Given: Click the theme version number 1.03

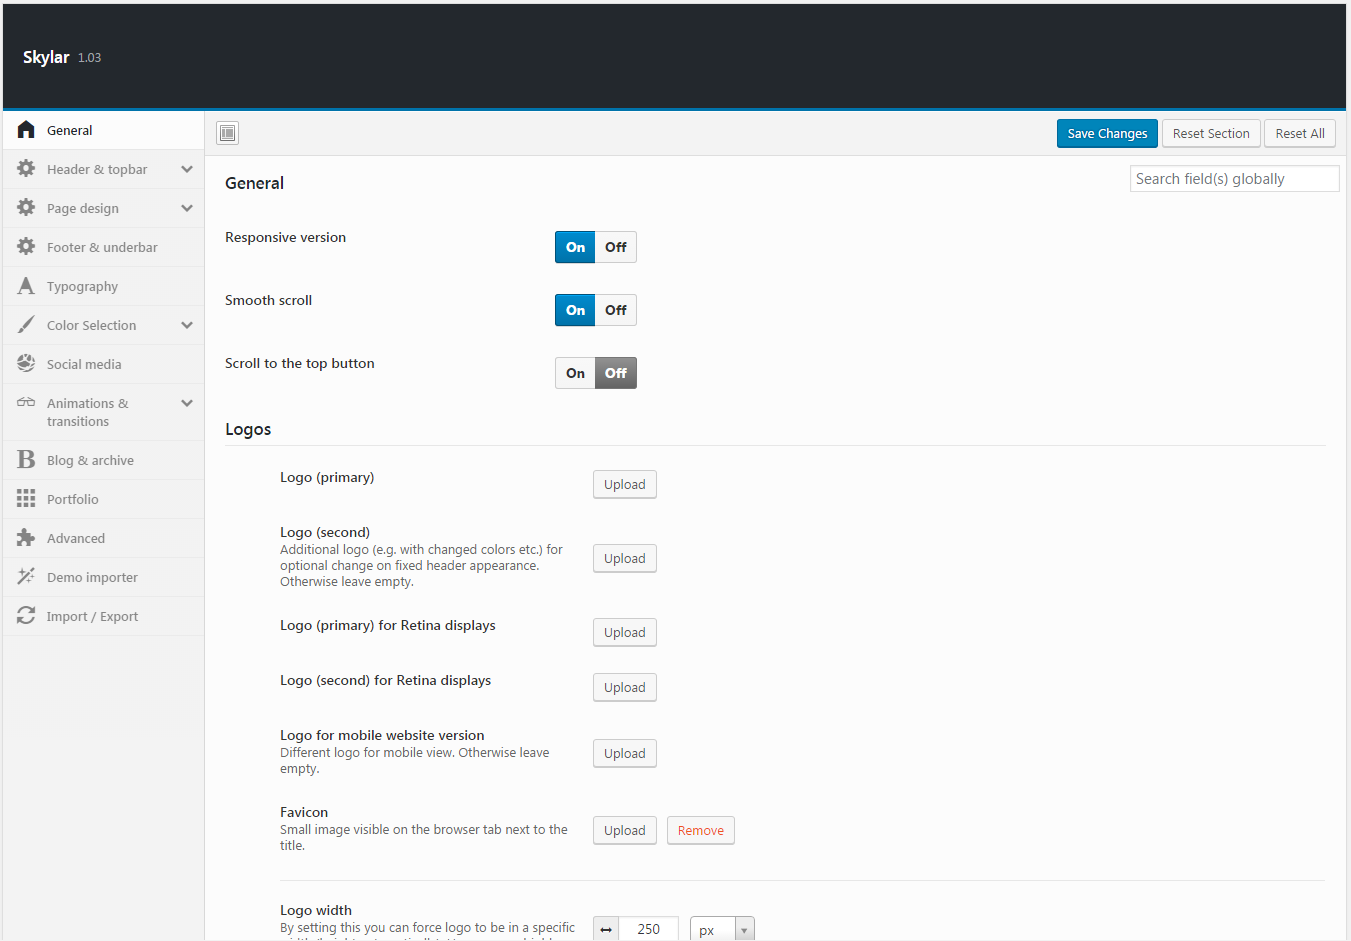Looking at the screenshot, I should click(x=90, y=58).
